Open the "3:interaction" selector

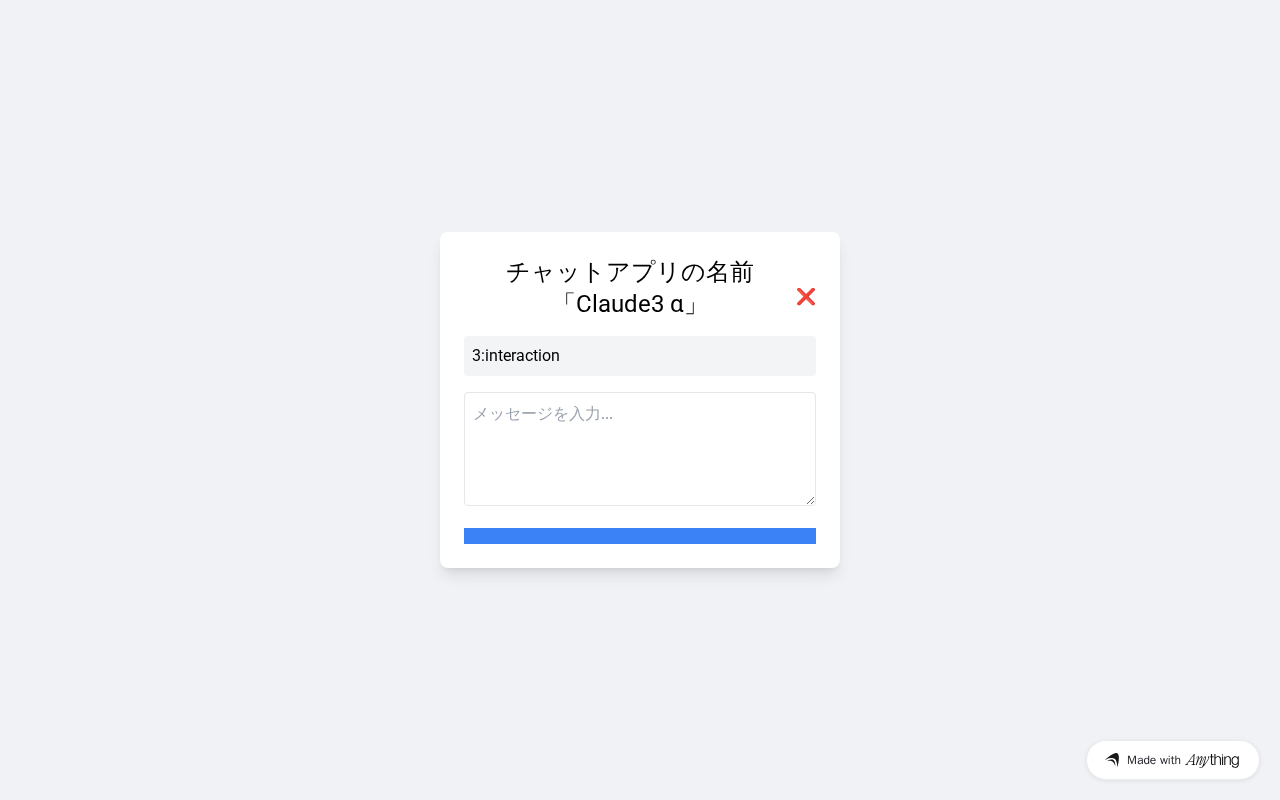point(640,356)
